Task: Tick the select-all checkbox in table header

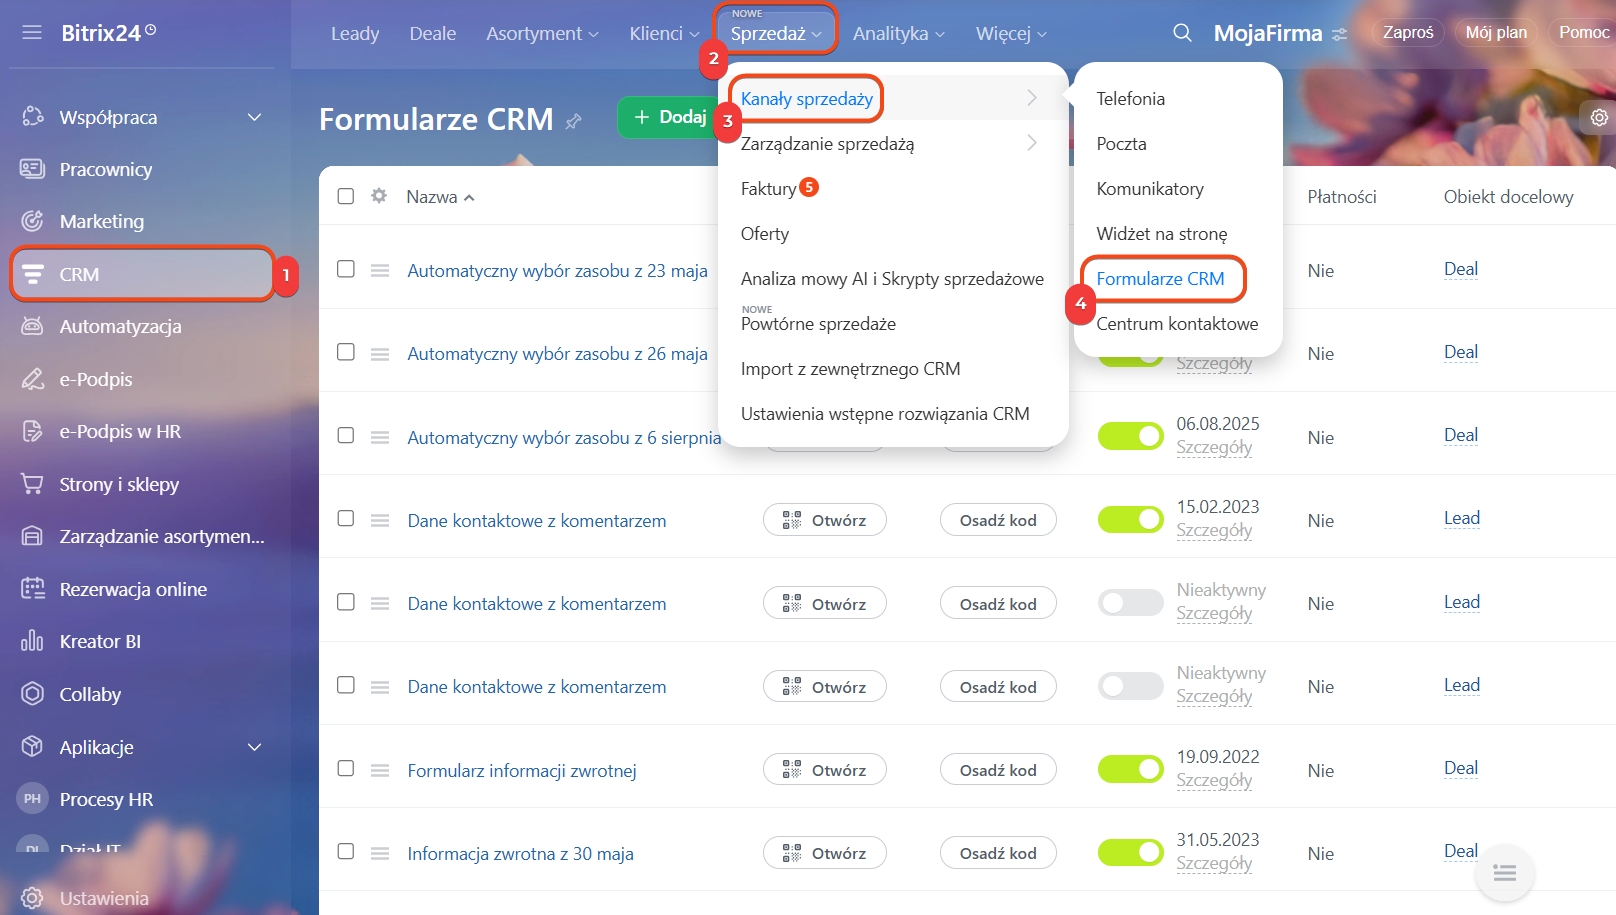Action: point(346,196)
